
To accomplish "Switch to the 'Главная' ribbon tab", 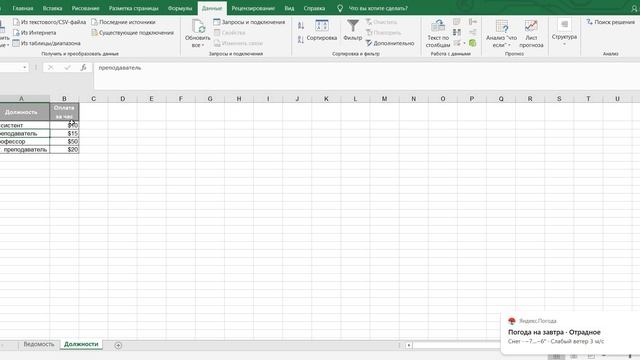I will [22, 8].
